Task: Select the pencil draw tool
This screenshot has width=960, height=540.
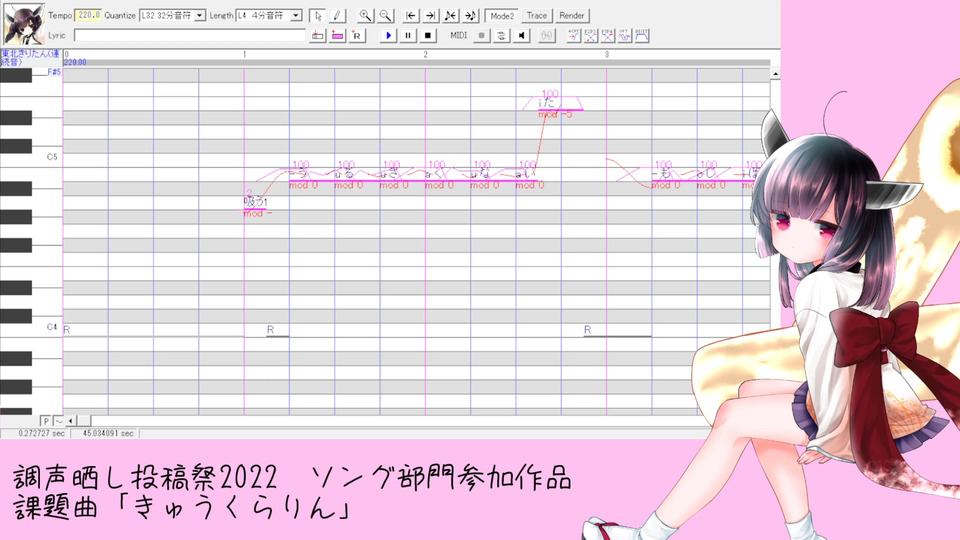Action: (337, 15)
